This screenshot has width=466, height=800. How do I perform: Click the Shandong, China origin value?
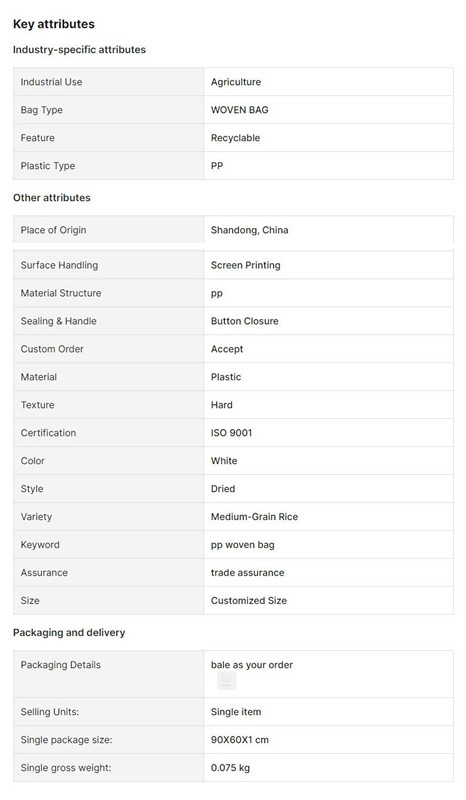(x=250, y=230)
